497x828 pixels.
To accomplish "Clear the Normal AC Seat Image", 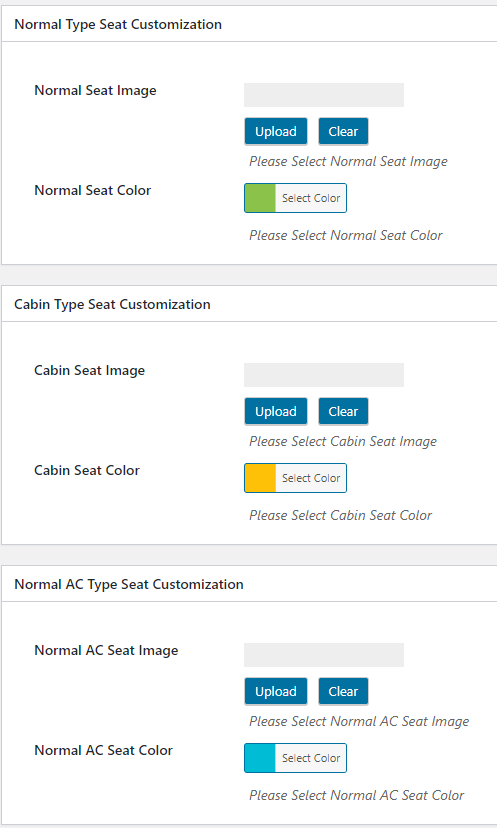I will pyautogui.click(x=343, y=691).
